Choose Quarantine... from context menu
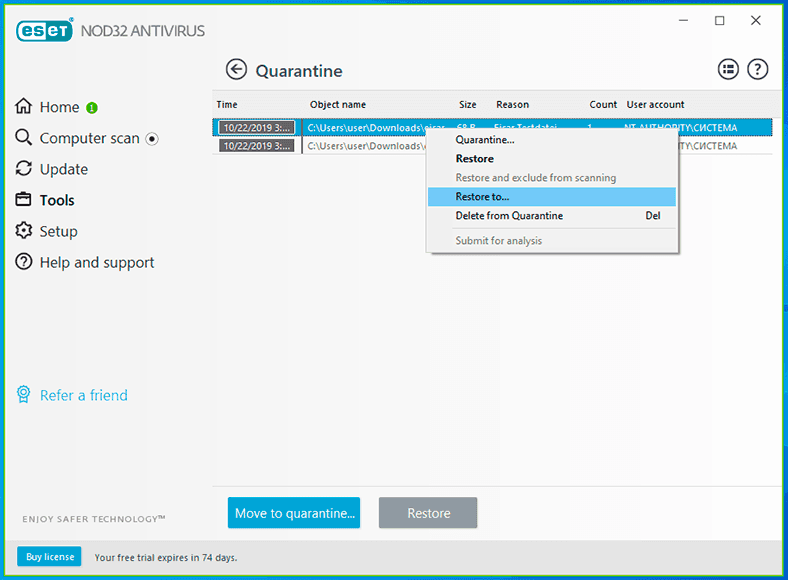The width and height of the screenshot is (788, 580). [552, 140]
